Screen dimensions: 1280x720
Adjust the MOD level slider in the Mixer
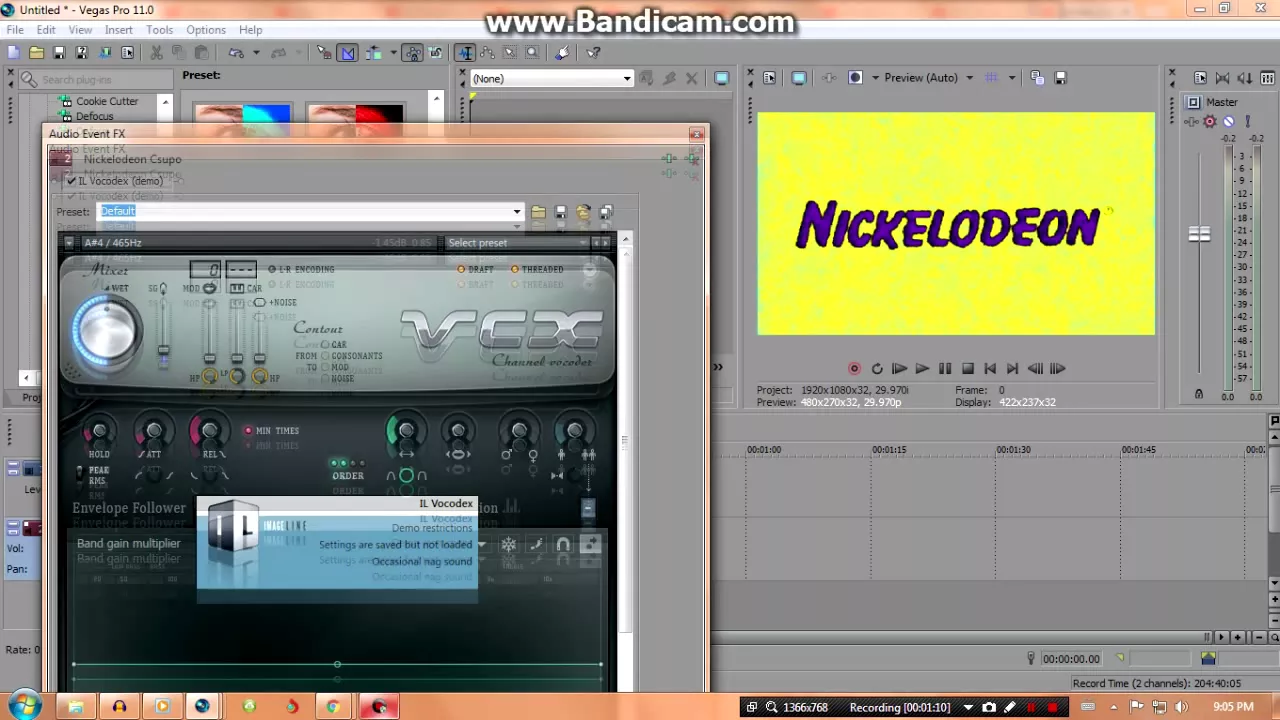[x=209, y=358]
